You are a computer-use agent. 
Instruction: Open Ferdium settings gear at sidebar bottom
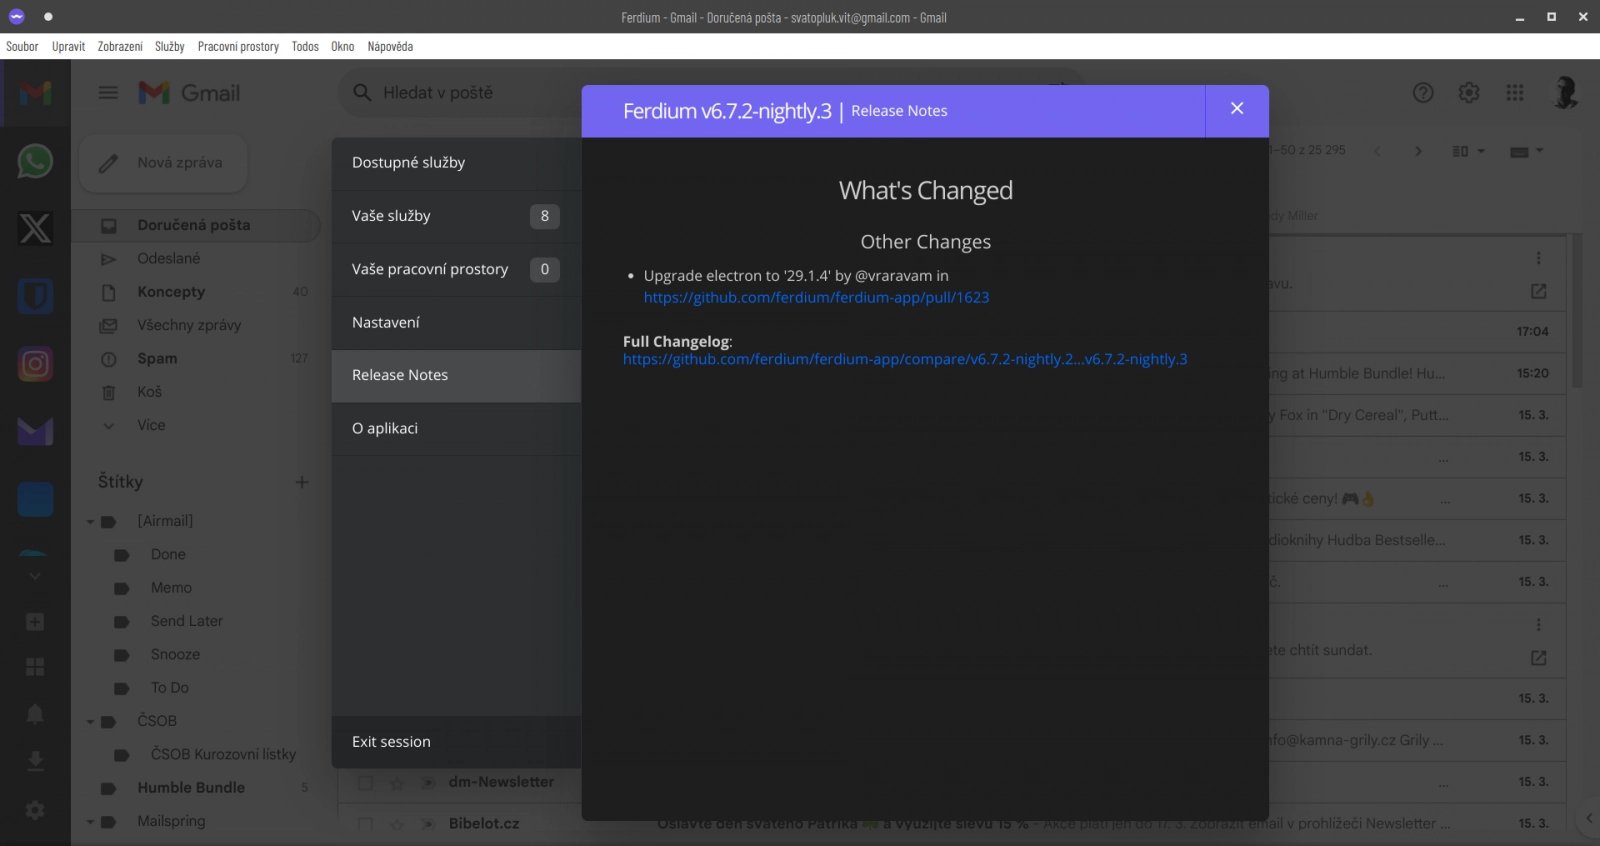click(x=35, y=810)
